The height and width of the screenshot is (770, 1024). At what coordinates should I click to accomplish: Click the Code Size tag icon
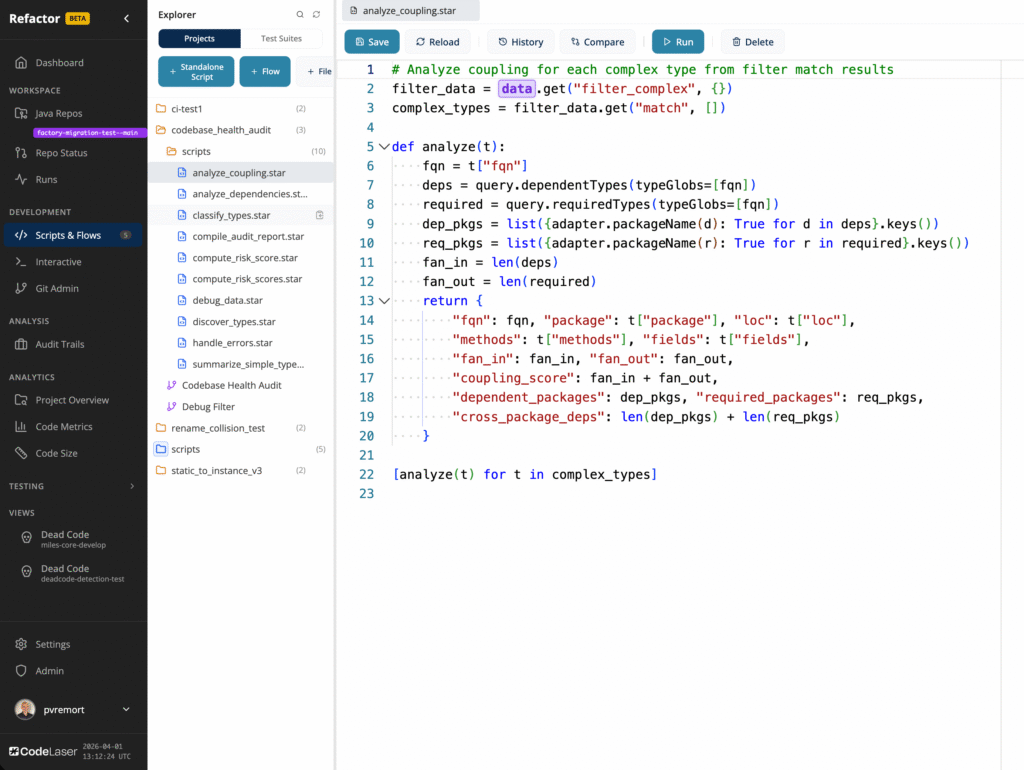click(21, 453)
